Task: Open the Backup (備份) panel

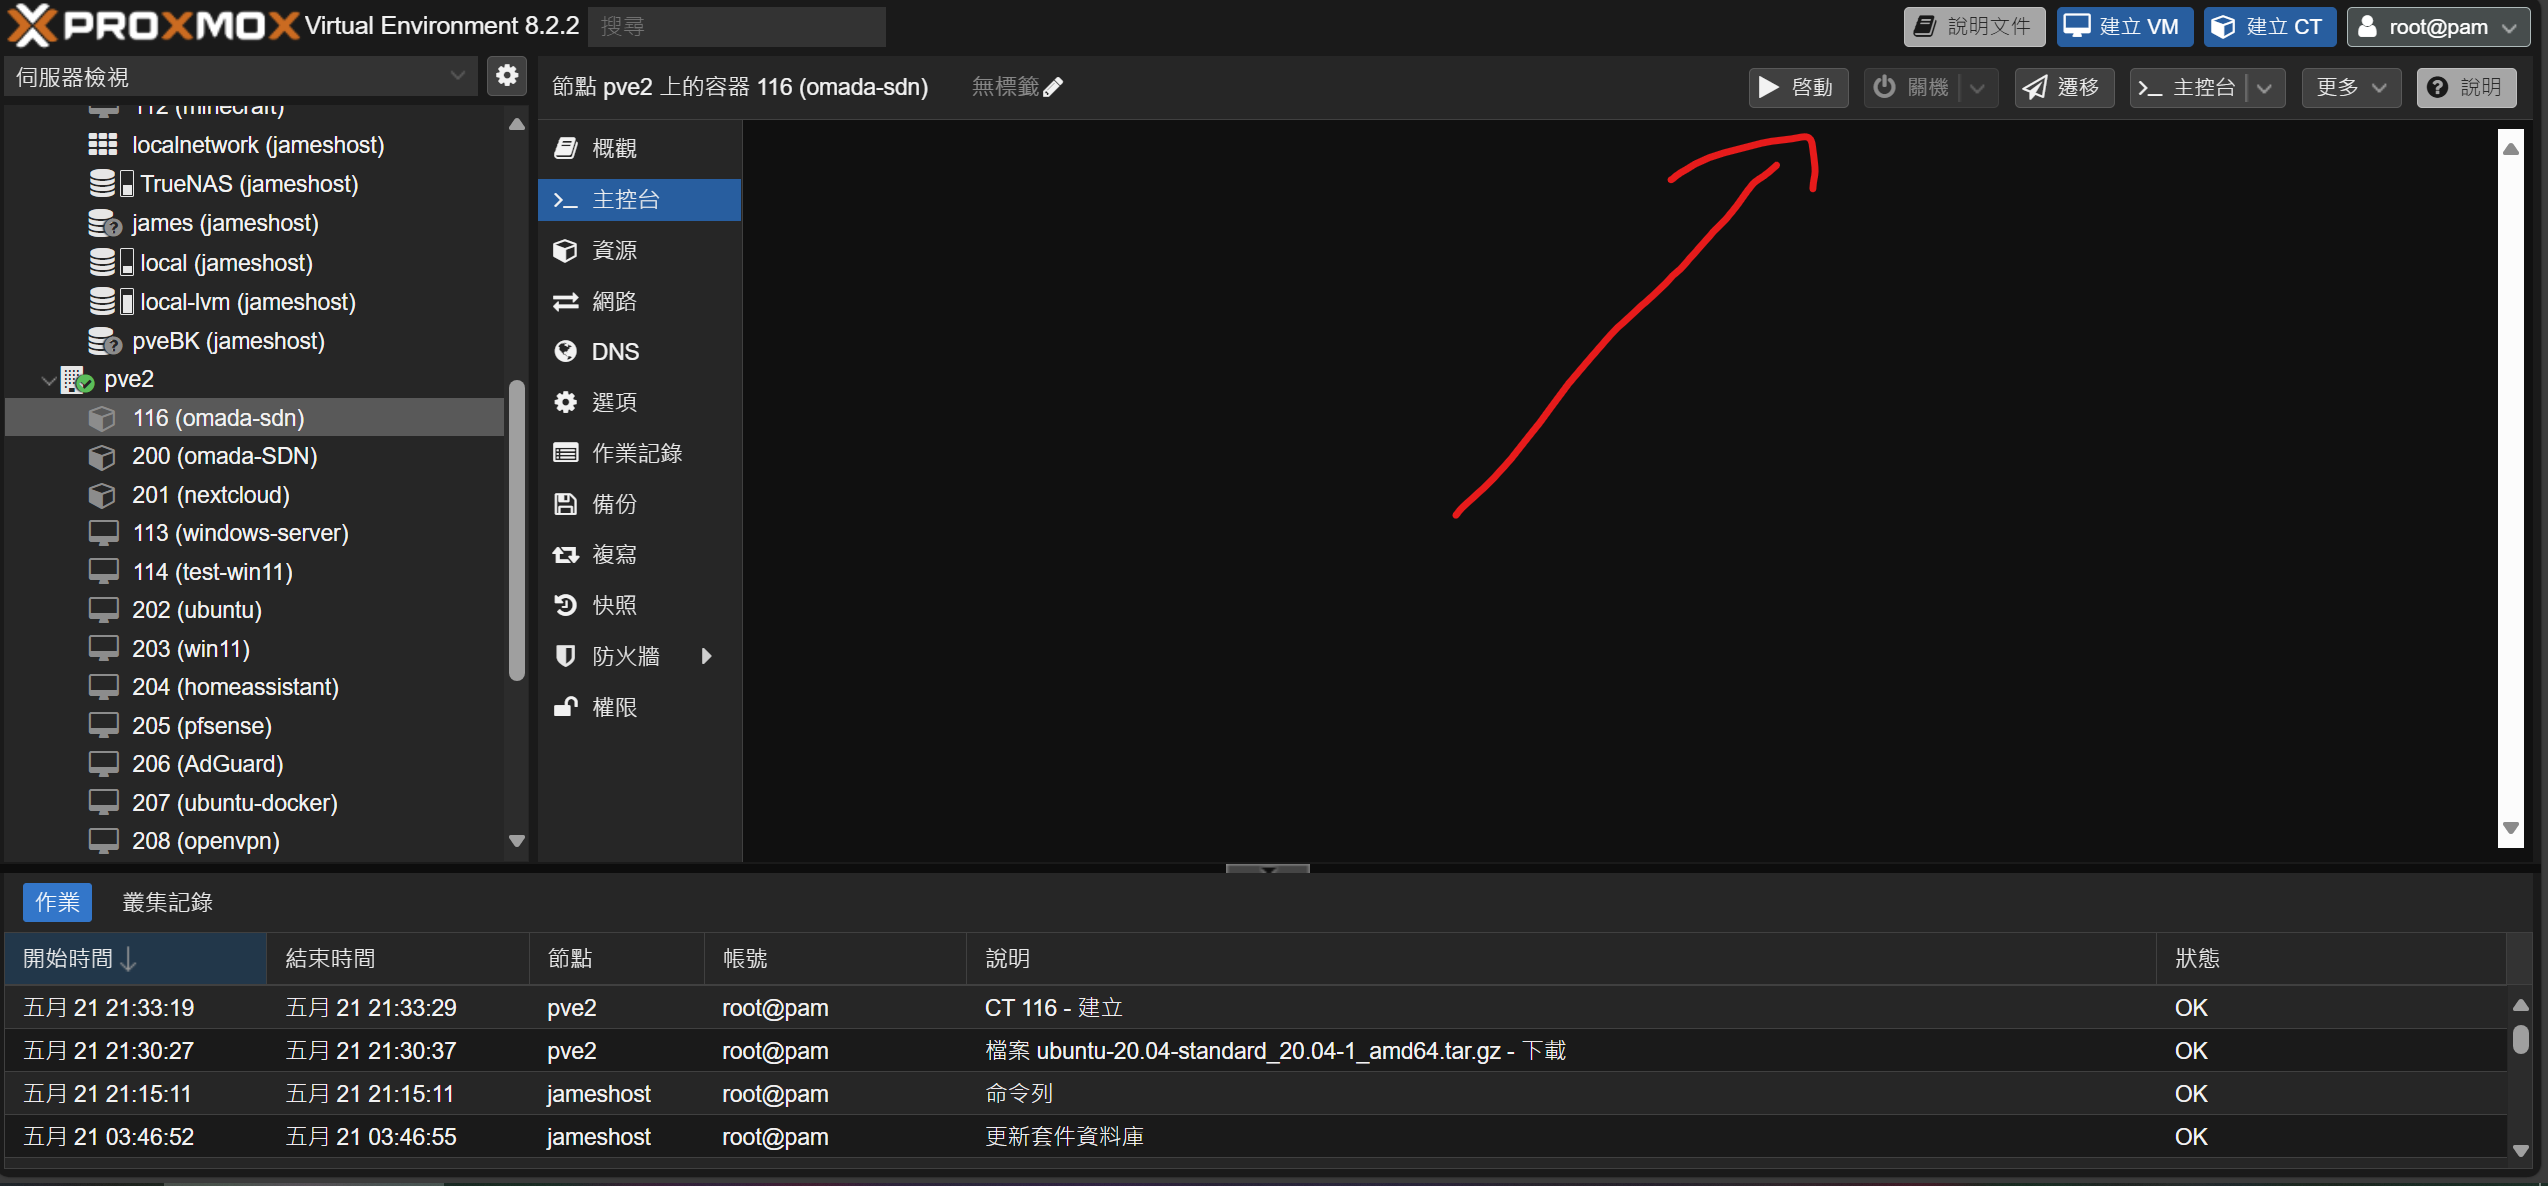Action: [615, 503]
